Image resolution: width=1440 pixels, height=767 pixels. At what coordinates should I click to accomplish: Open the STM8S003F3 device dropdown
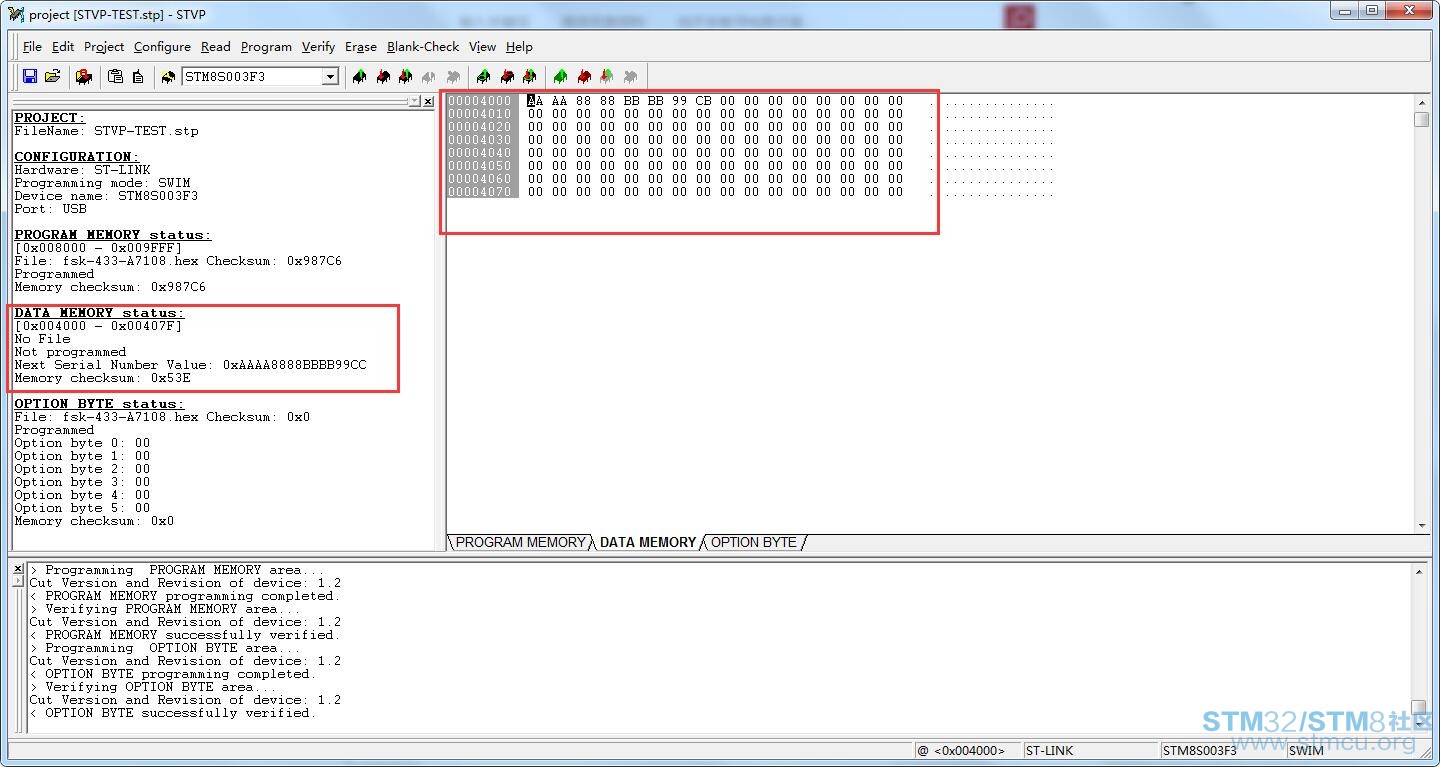pos(330,77)
